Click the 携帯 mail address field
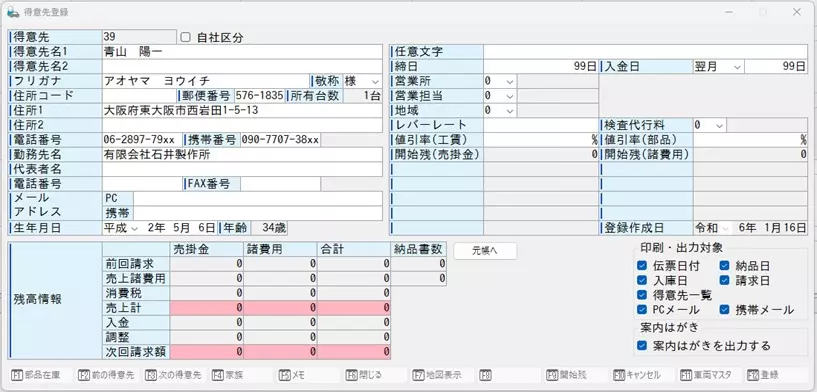 coord(258,213)
